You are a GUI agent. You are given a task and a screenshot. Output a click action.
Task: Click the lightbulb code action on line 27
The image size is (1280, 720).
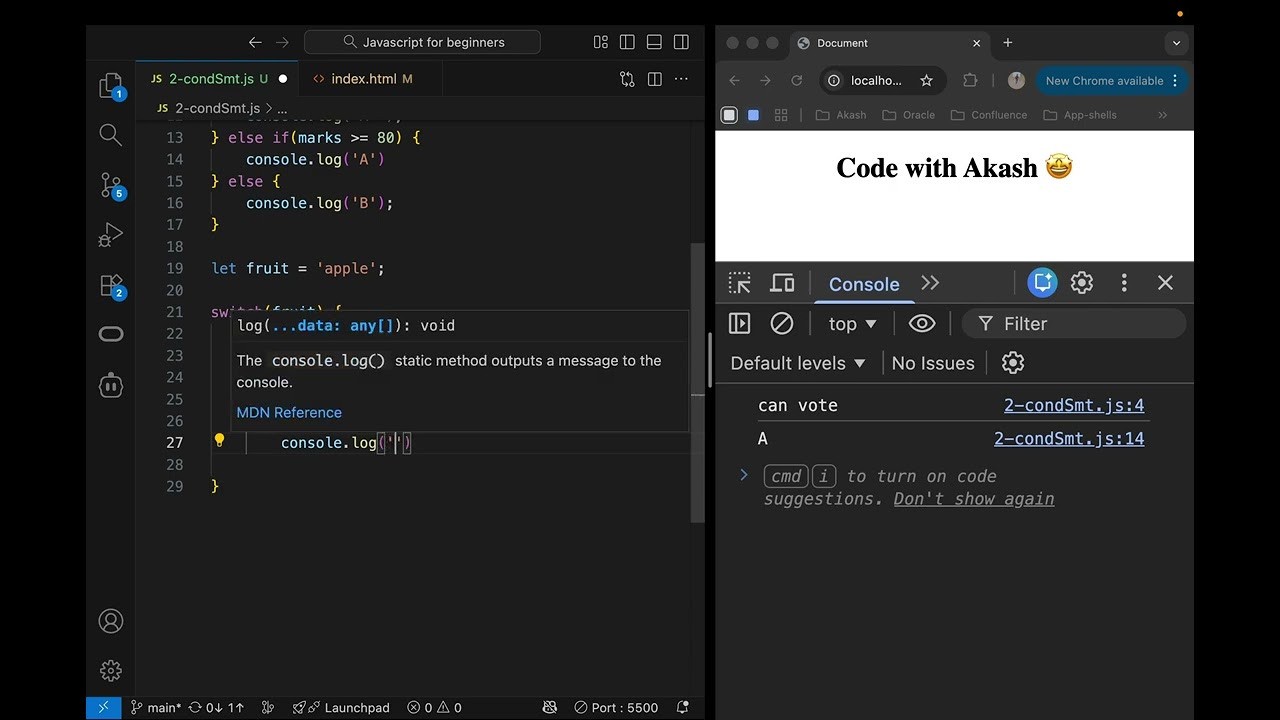(x=219, y=440)
